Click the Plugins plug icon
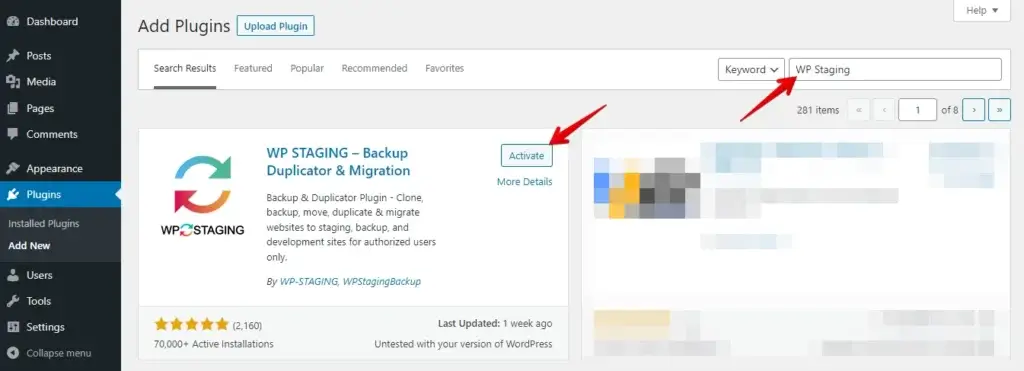1024x371 pixels. tap(13, 195)
